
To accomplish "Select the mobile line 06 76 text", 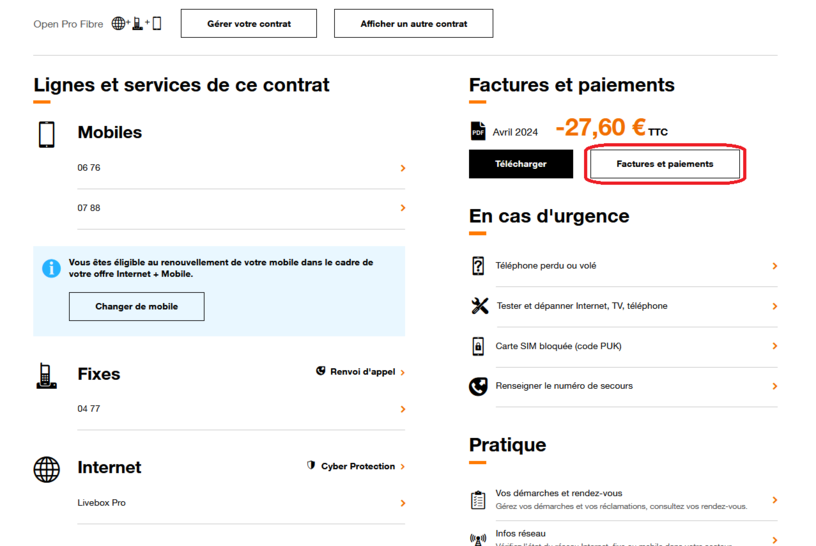I will [89, 168].
